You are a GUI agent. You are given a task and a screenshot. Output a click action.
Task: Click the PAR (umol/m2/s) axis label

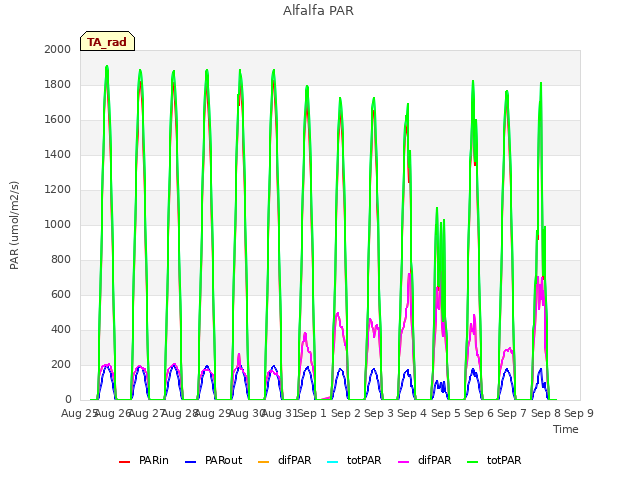(x=14, y=225)
